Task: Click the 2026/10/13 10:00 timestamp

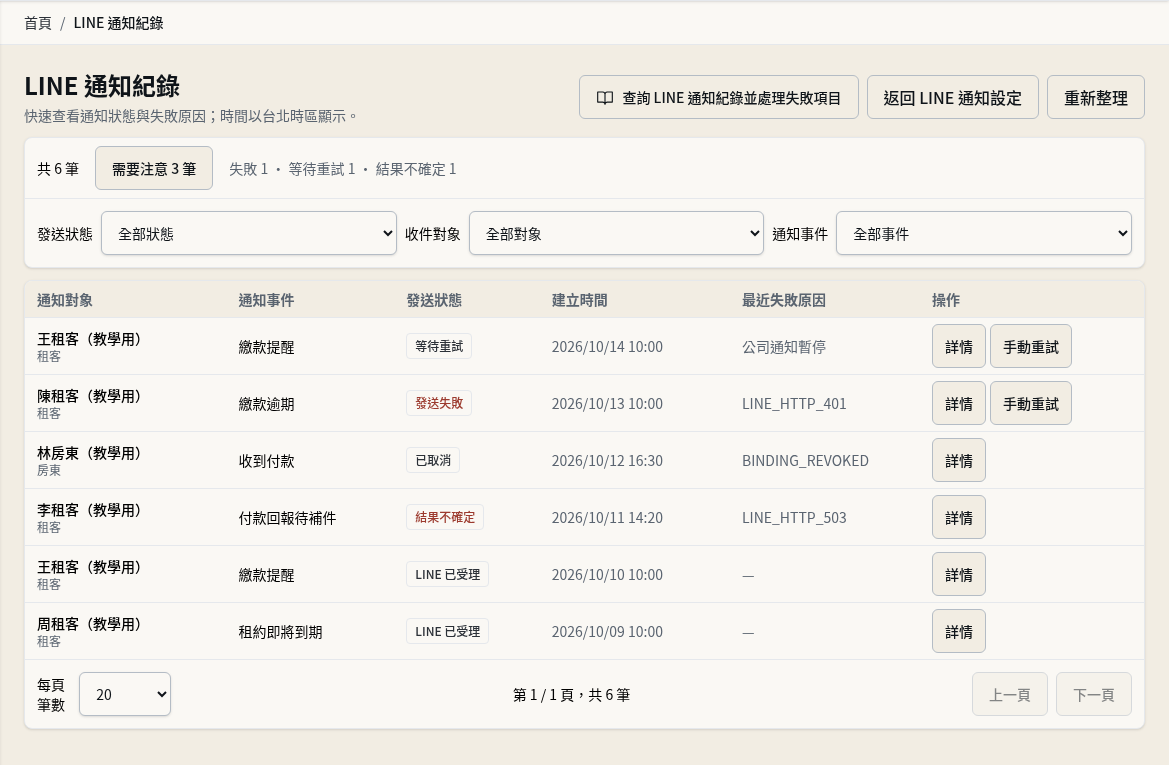Action: tap(607, 403)
